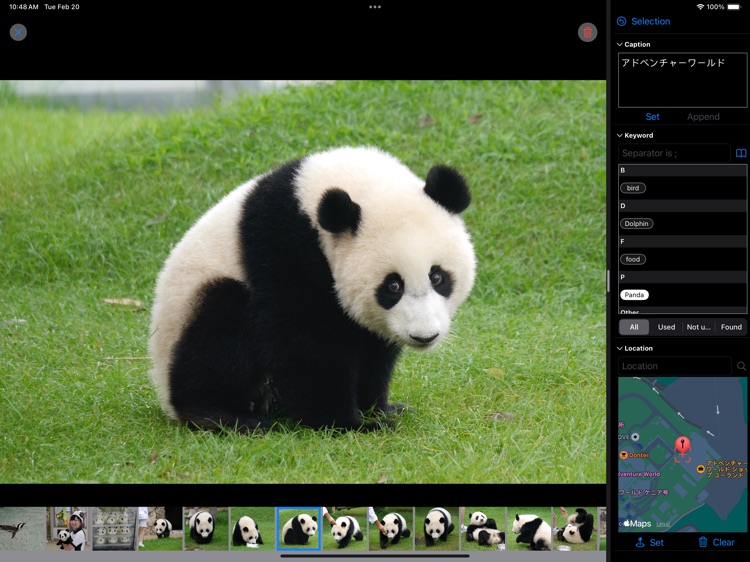Close the photo viewer with X button
750x562 pixels.
(x=18, y=33)
